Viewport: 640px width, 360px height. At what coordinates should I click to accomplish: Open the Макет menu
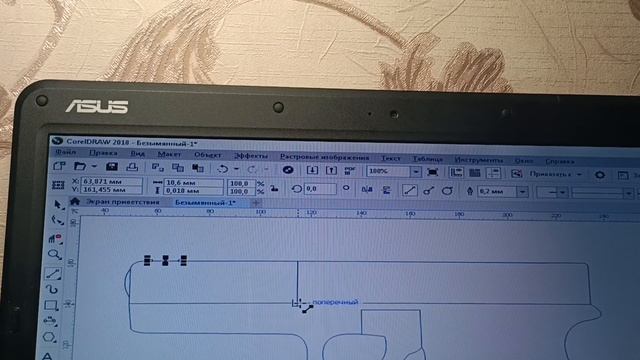(x=169, y=154)
